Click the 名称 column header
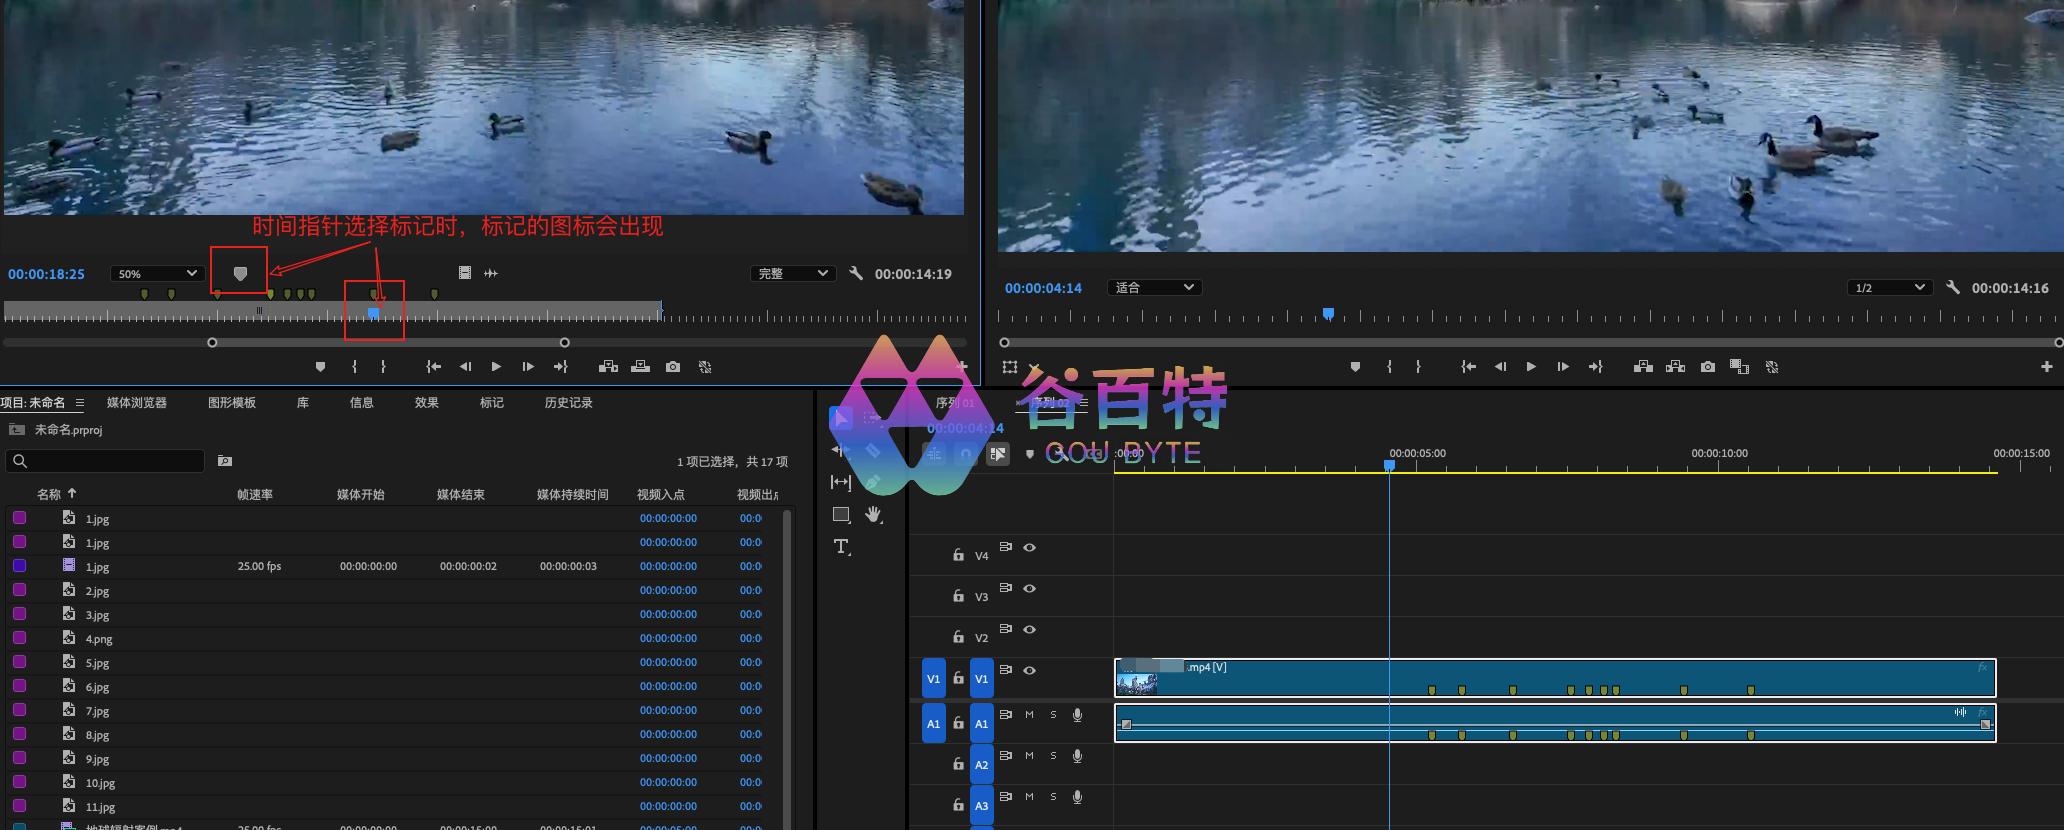Image resolution: width=2064 pixels, height=830 pixels. click(x=49, y=494)
